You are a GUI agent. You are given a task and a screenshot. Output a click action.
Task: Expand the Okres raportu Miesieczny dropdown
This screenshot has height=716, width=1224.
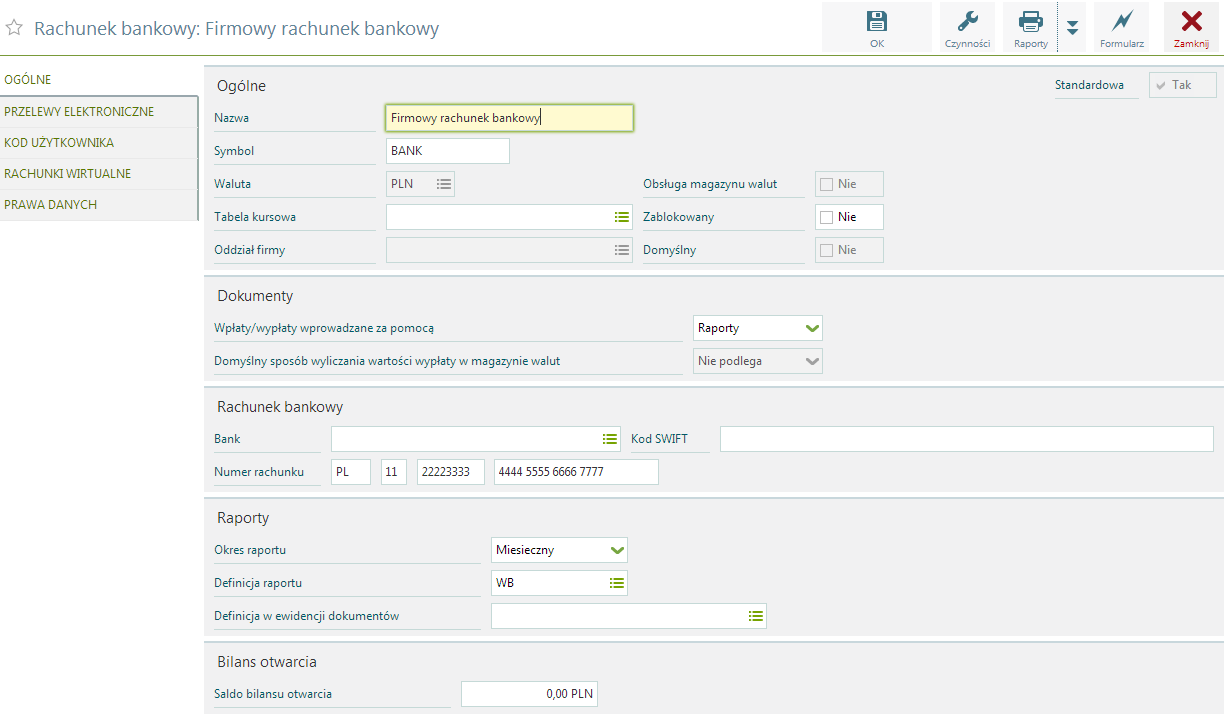click(617, 550)
